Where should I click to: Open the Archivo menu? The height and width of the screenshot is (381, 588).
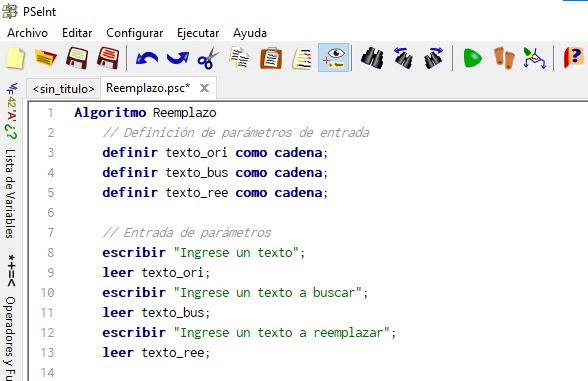[27, 33]
